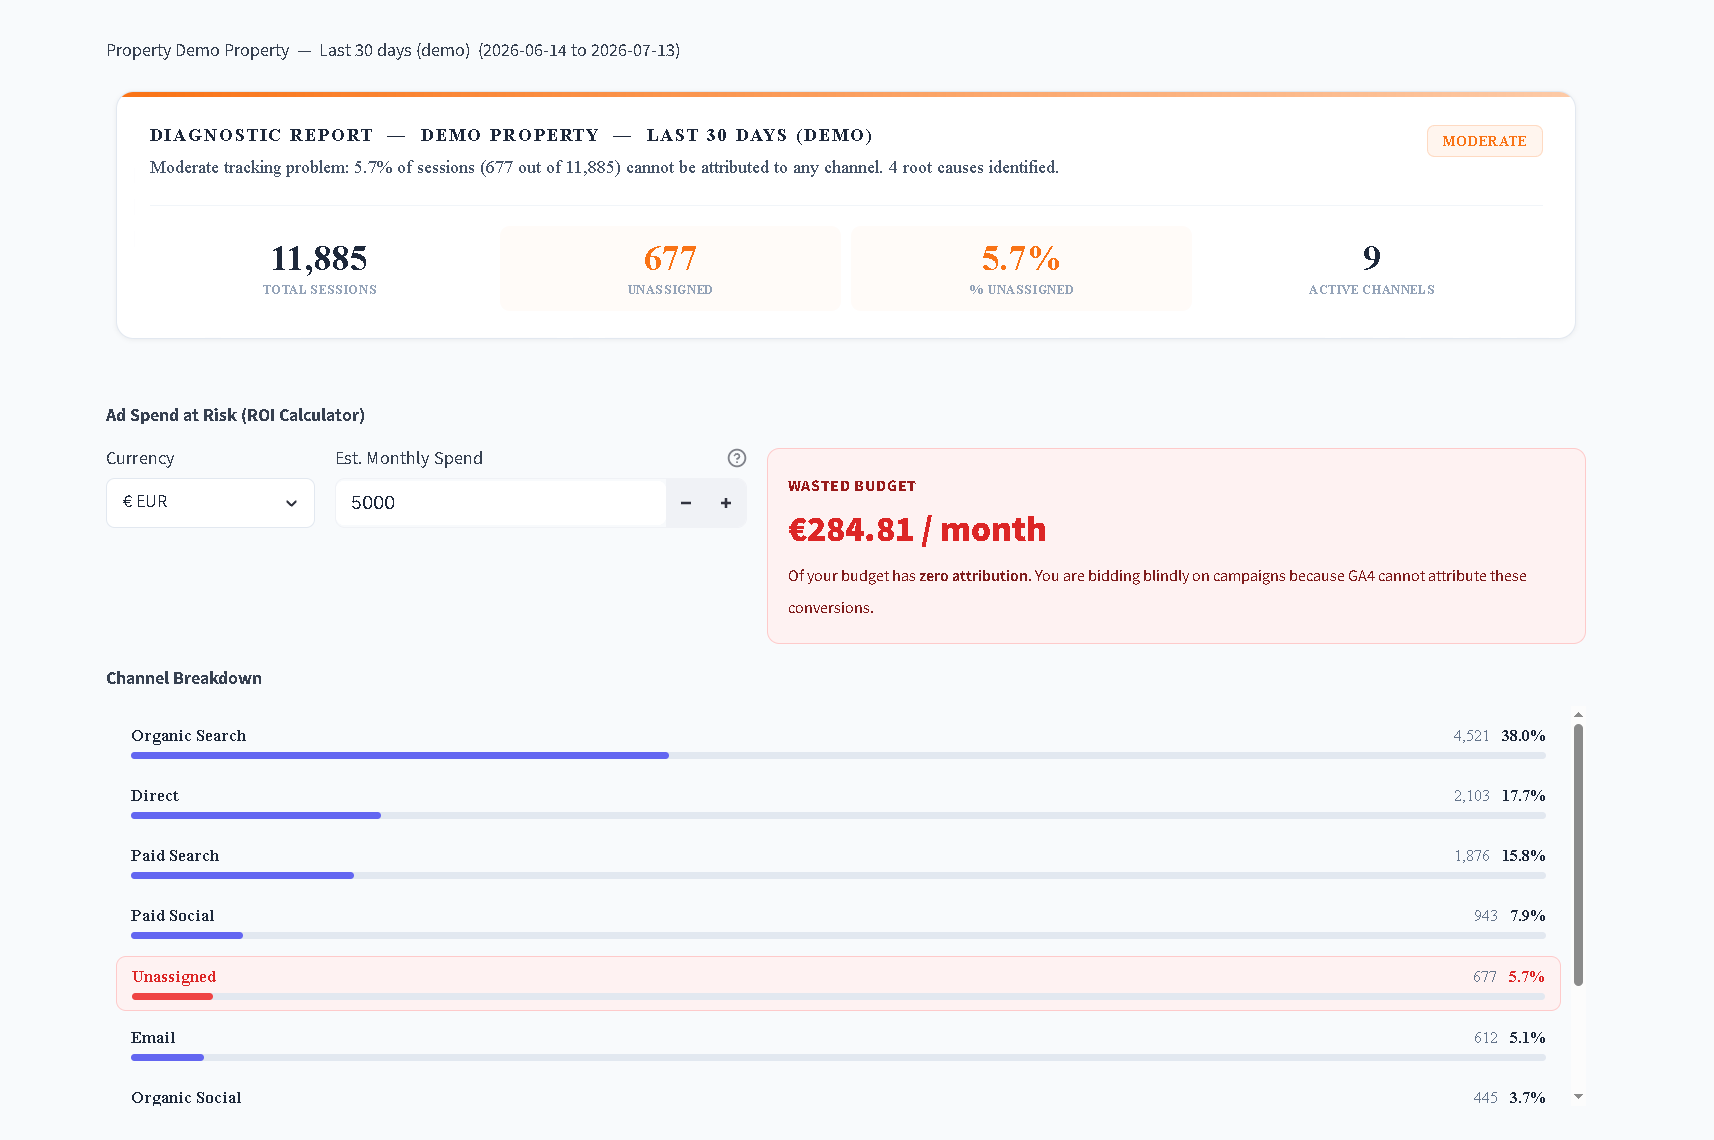Click the Email channel row
Viewport: 1714px width, 1140px height.
[838, 1045]
